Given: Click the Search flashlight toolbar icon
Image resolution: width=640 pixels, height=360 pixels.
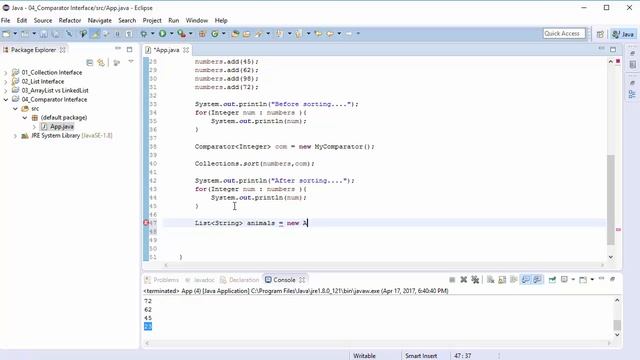Looking at the screenshot, I should click(259, 34).
